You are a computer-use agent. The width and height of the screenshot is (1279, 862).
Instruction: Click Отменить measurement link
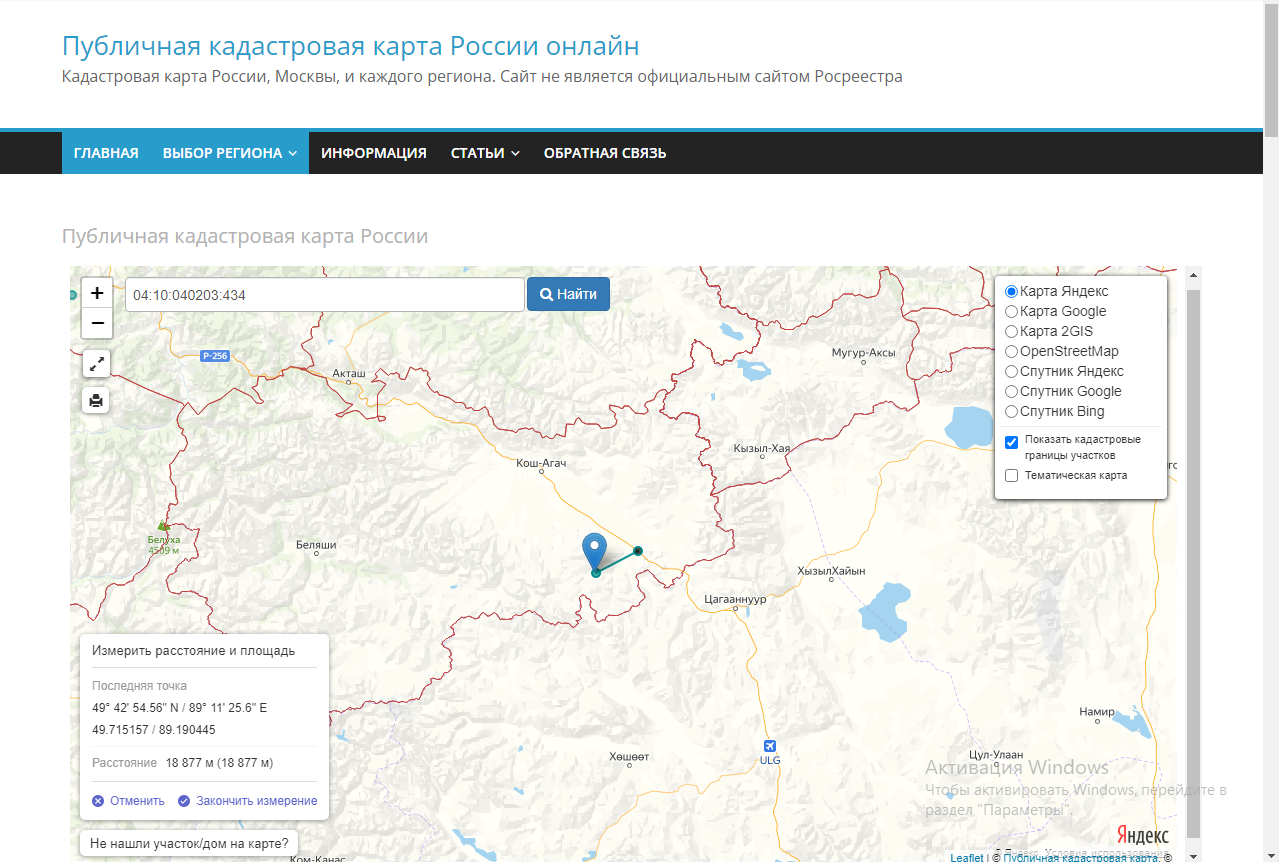click(x=128, y=800)
